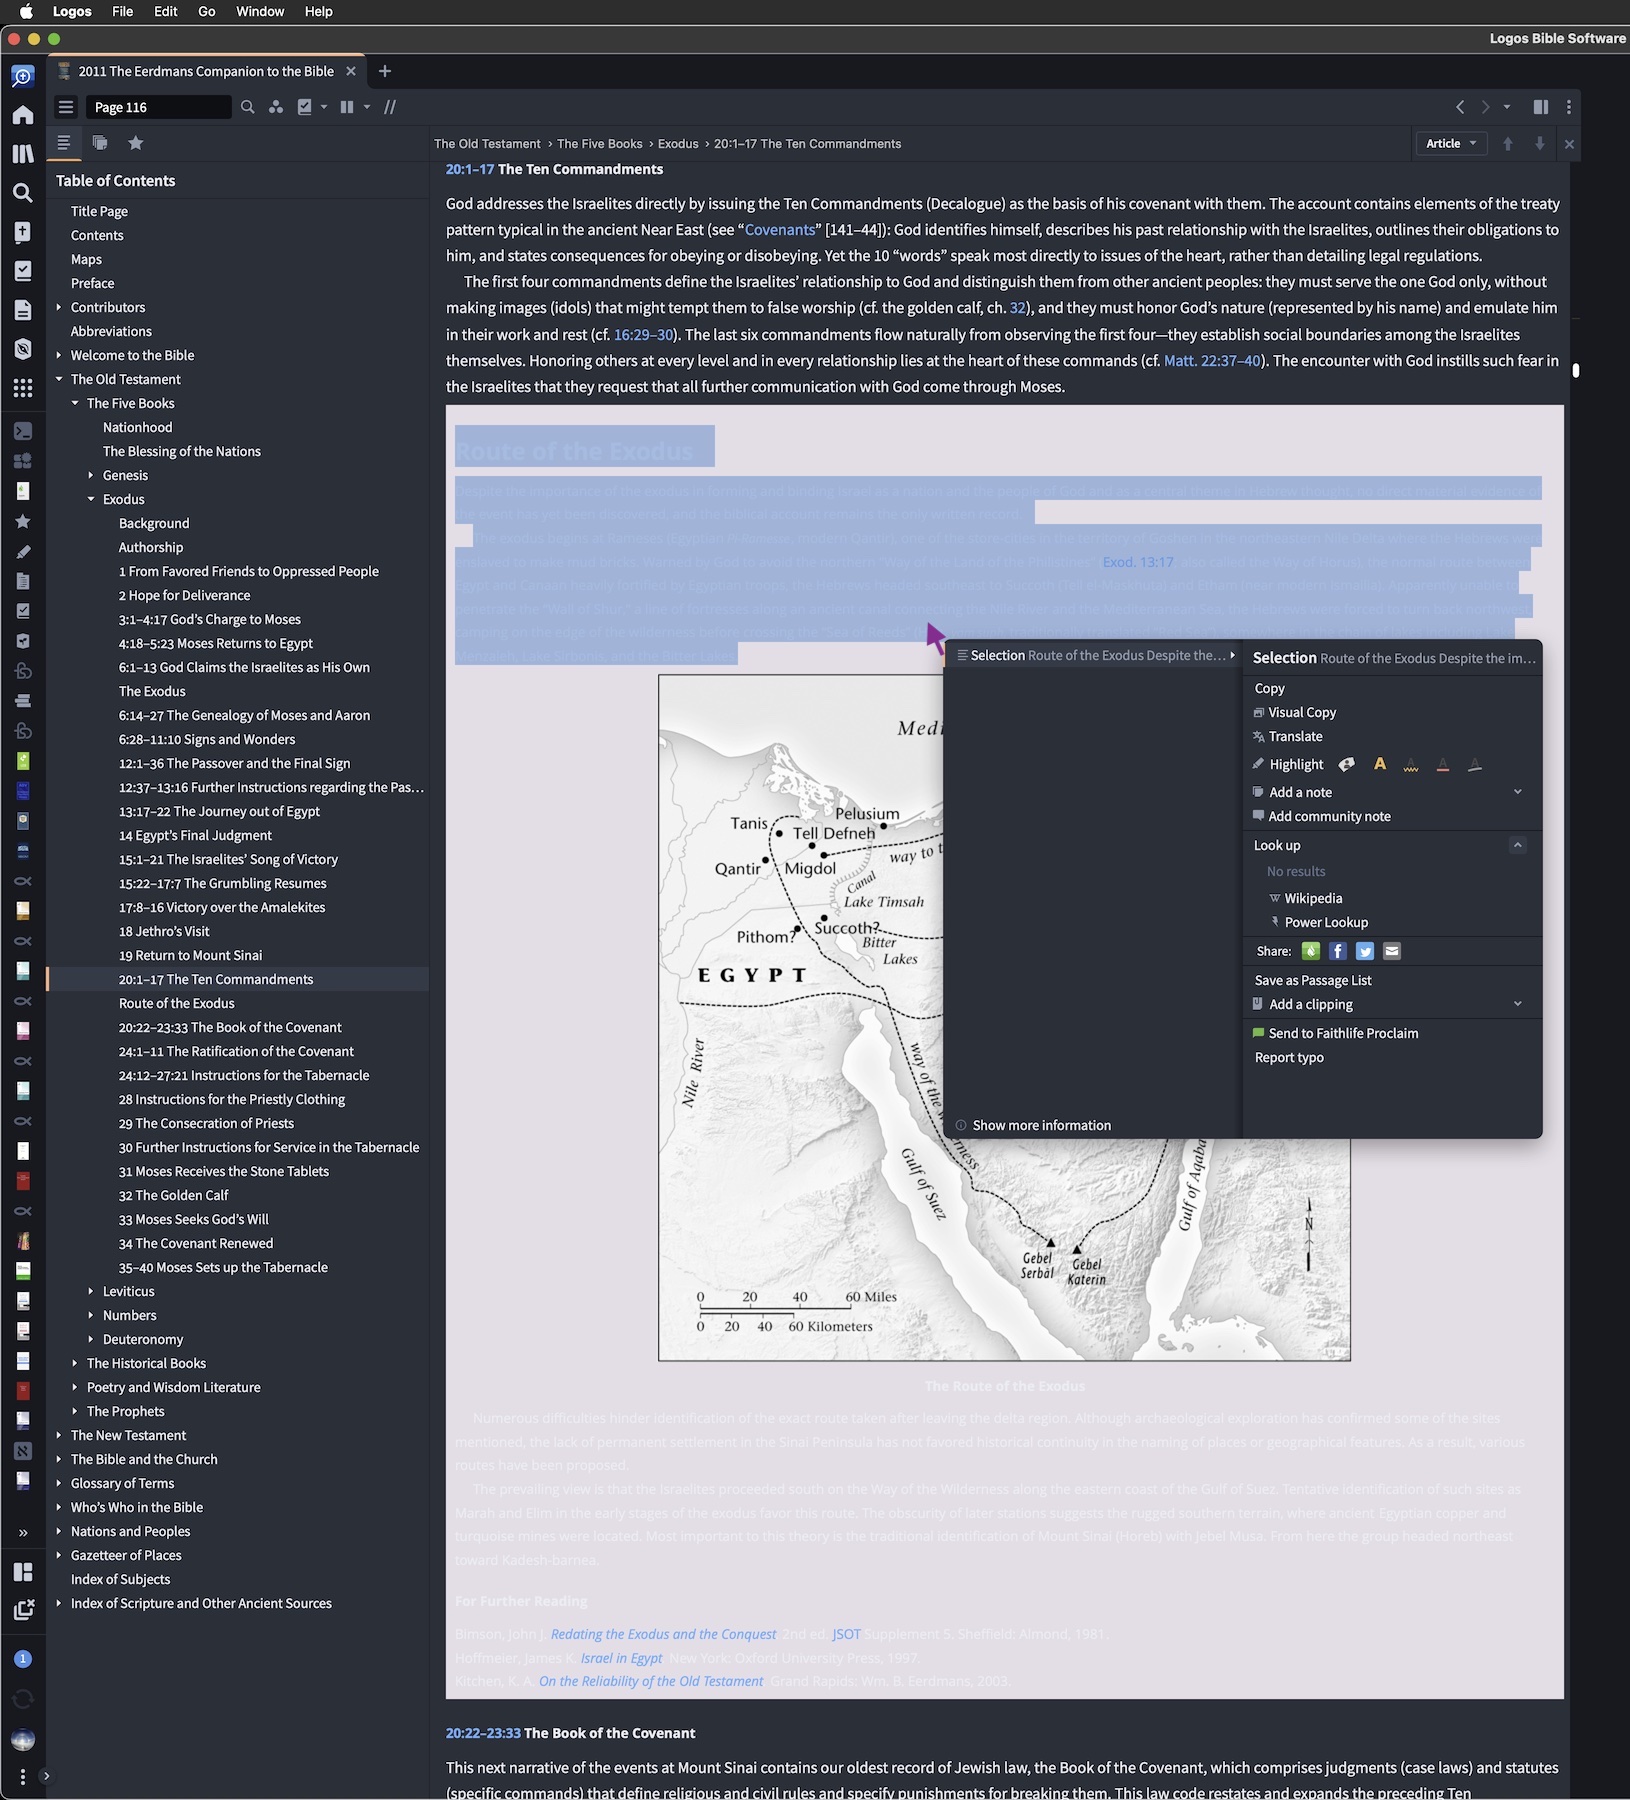Open the Library books icon in sidebar

click(22, 154)
